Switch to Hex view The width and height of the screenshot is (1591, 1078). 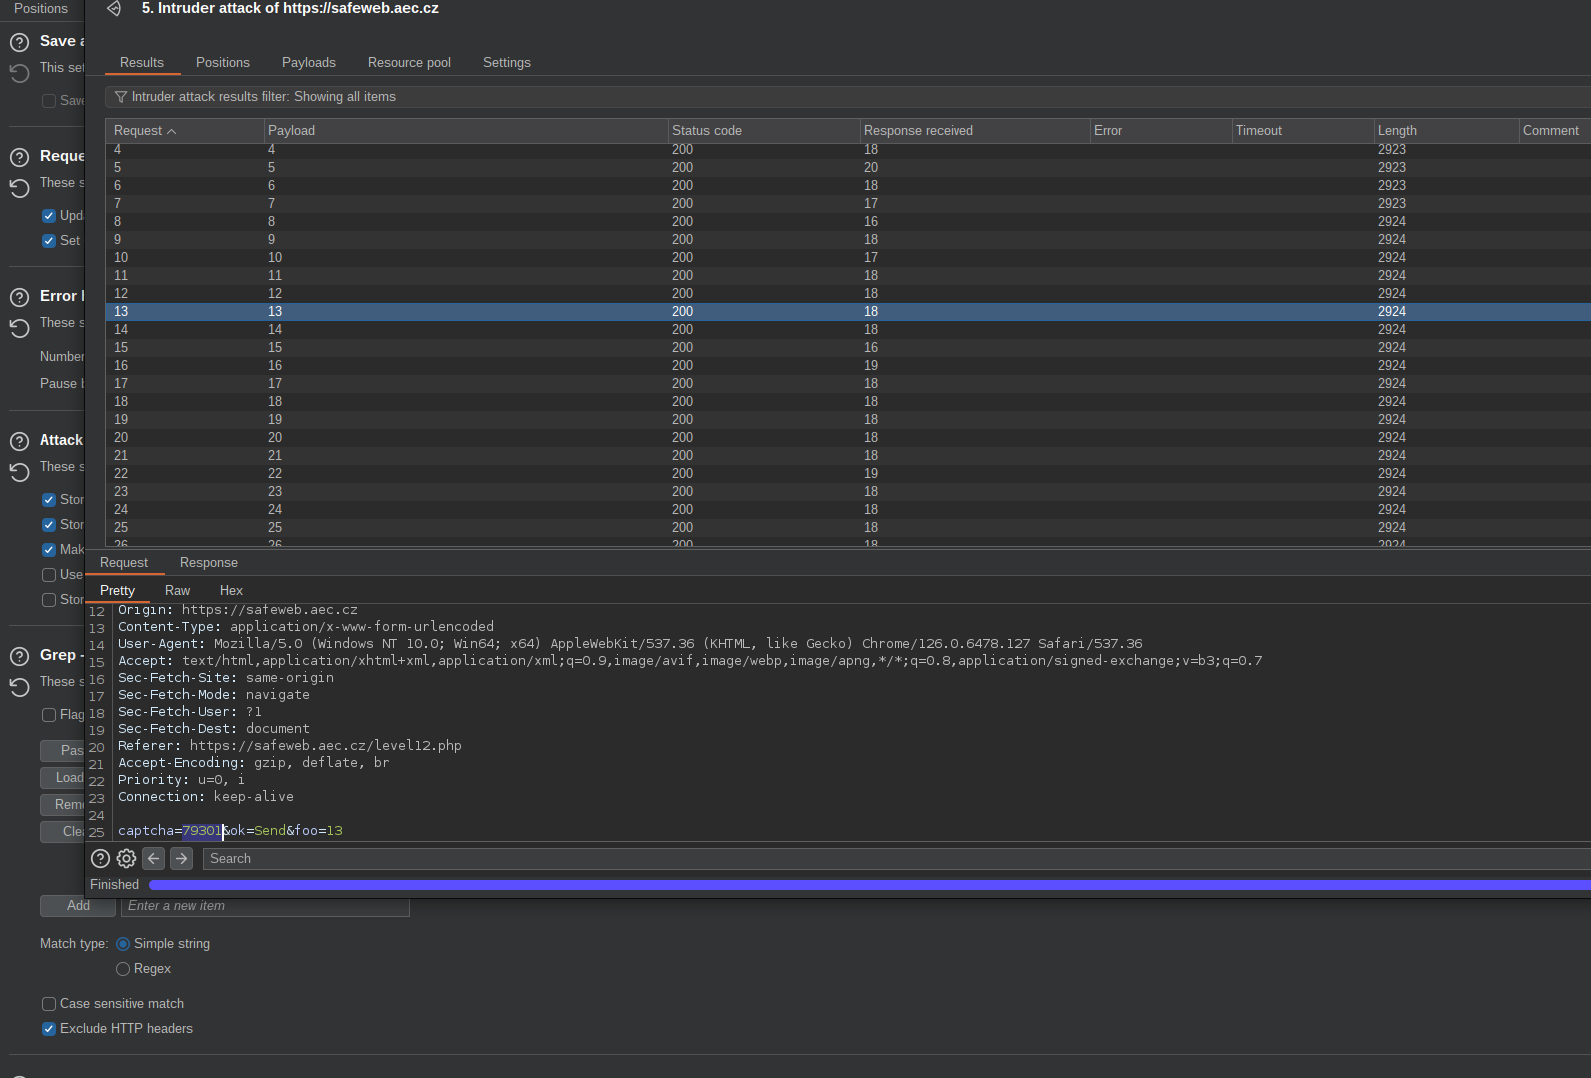[231, 591]
